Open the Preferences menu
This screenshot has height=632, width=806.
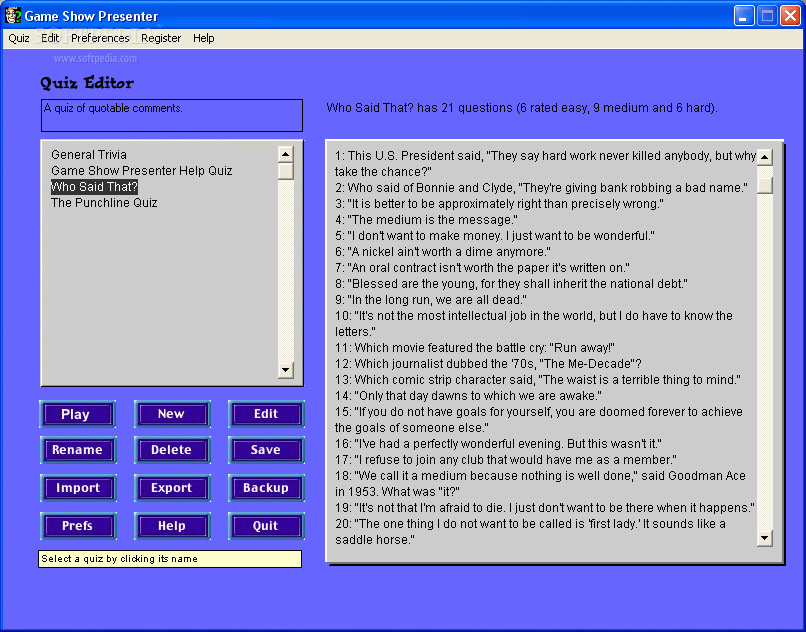point(100,38)
